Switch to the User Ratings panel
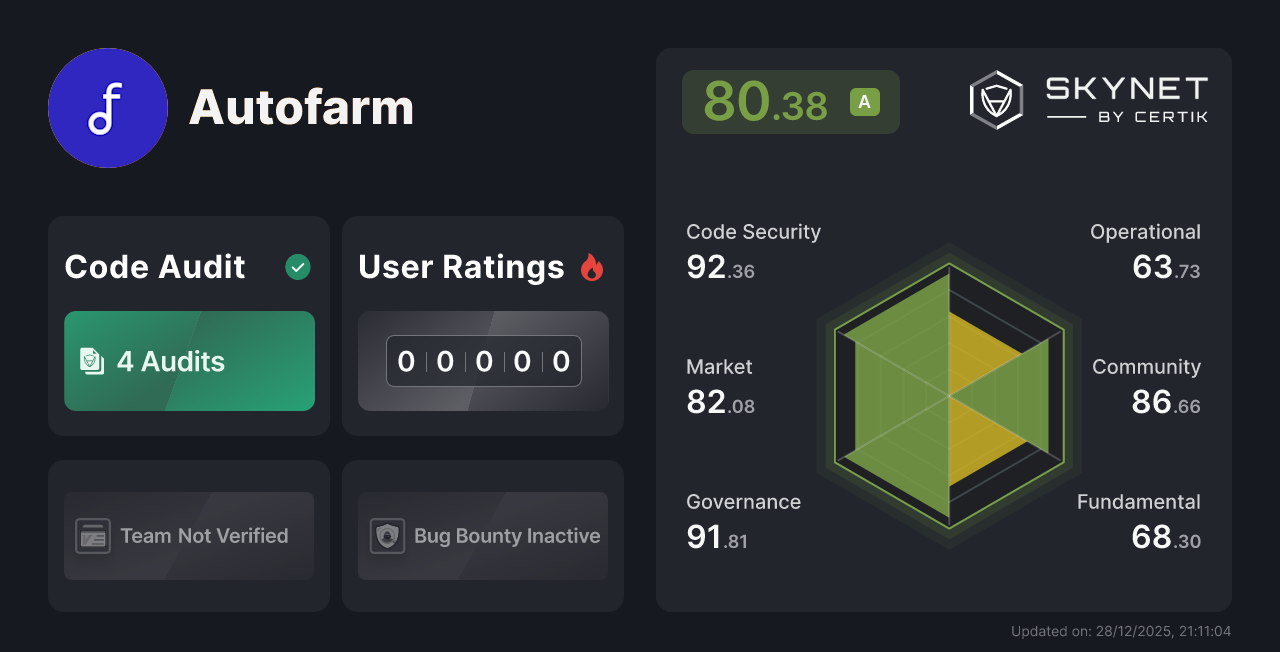 482,325
